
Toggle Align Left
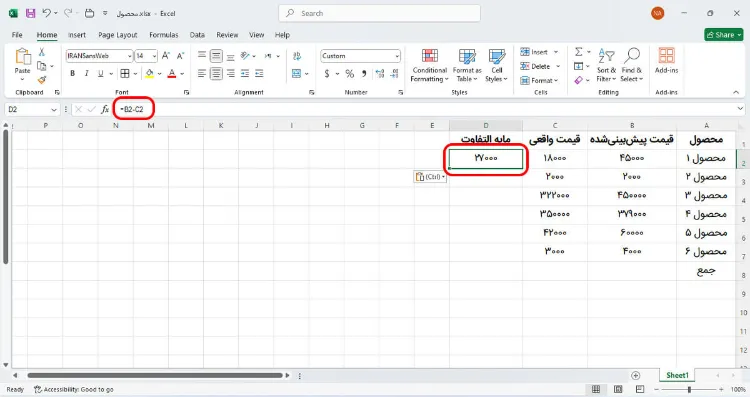202,74
